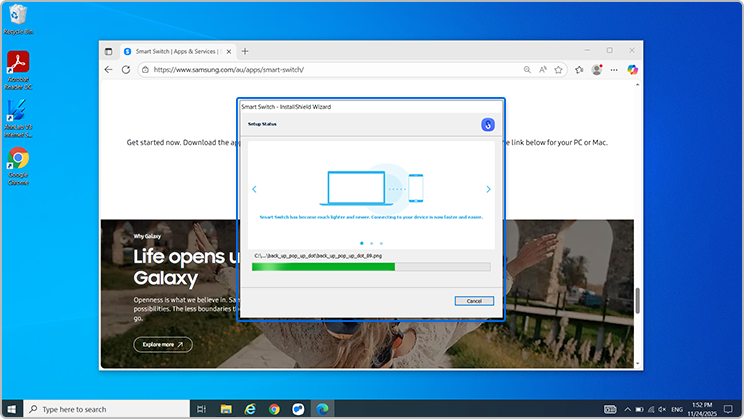
Task: Select the Smart Switch browser tab
Action: coord(175,51)
